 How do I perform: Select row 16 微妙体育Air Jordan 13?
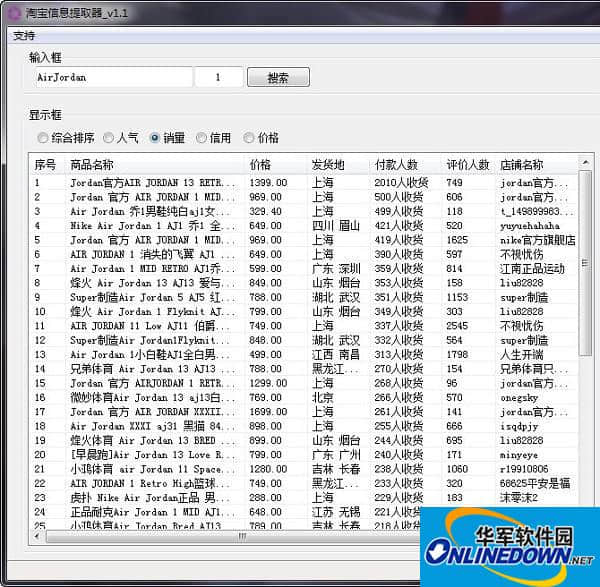(x=304, y=398)
